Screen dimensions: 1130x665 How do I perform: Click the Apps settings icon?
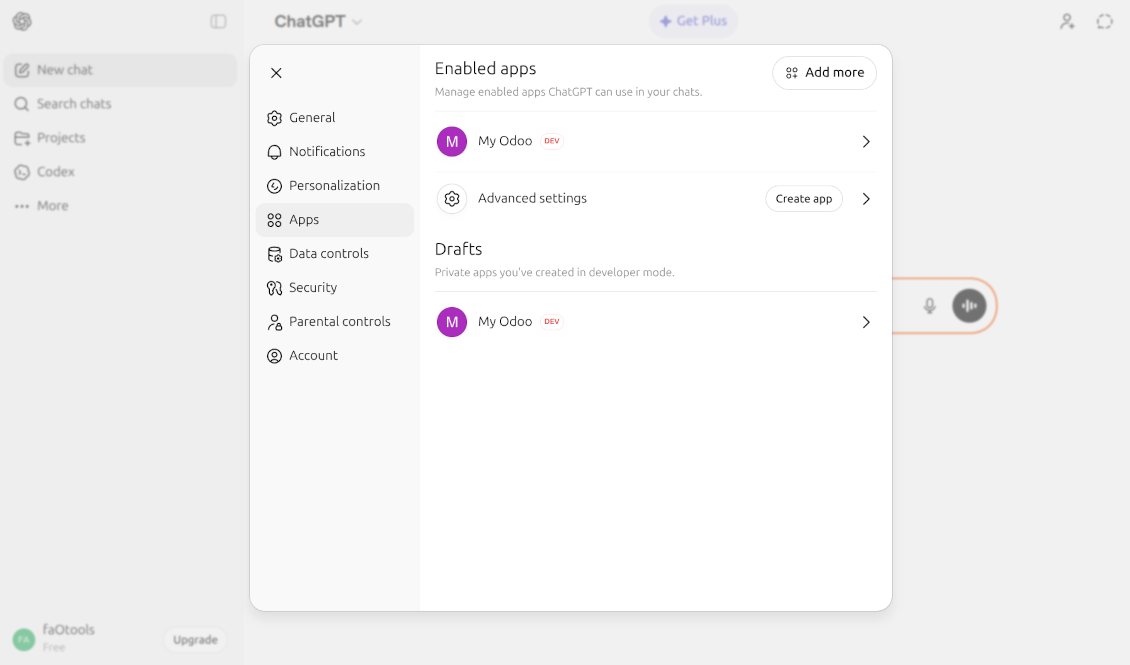[x=274, y=219]
